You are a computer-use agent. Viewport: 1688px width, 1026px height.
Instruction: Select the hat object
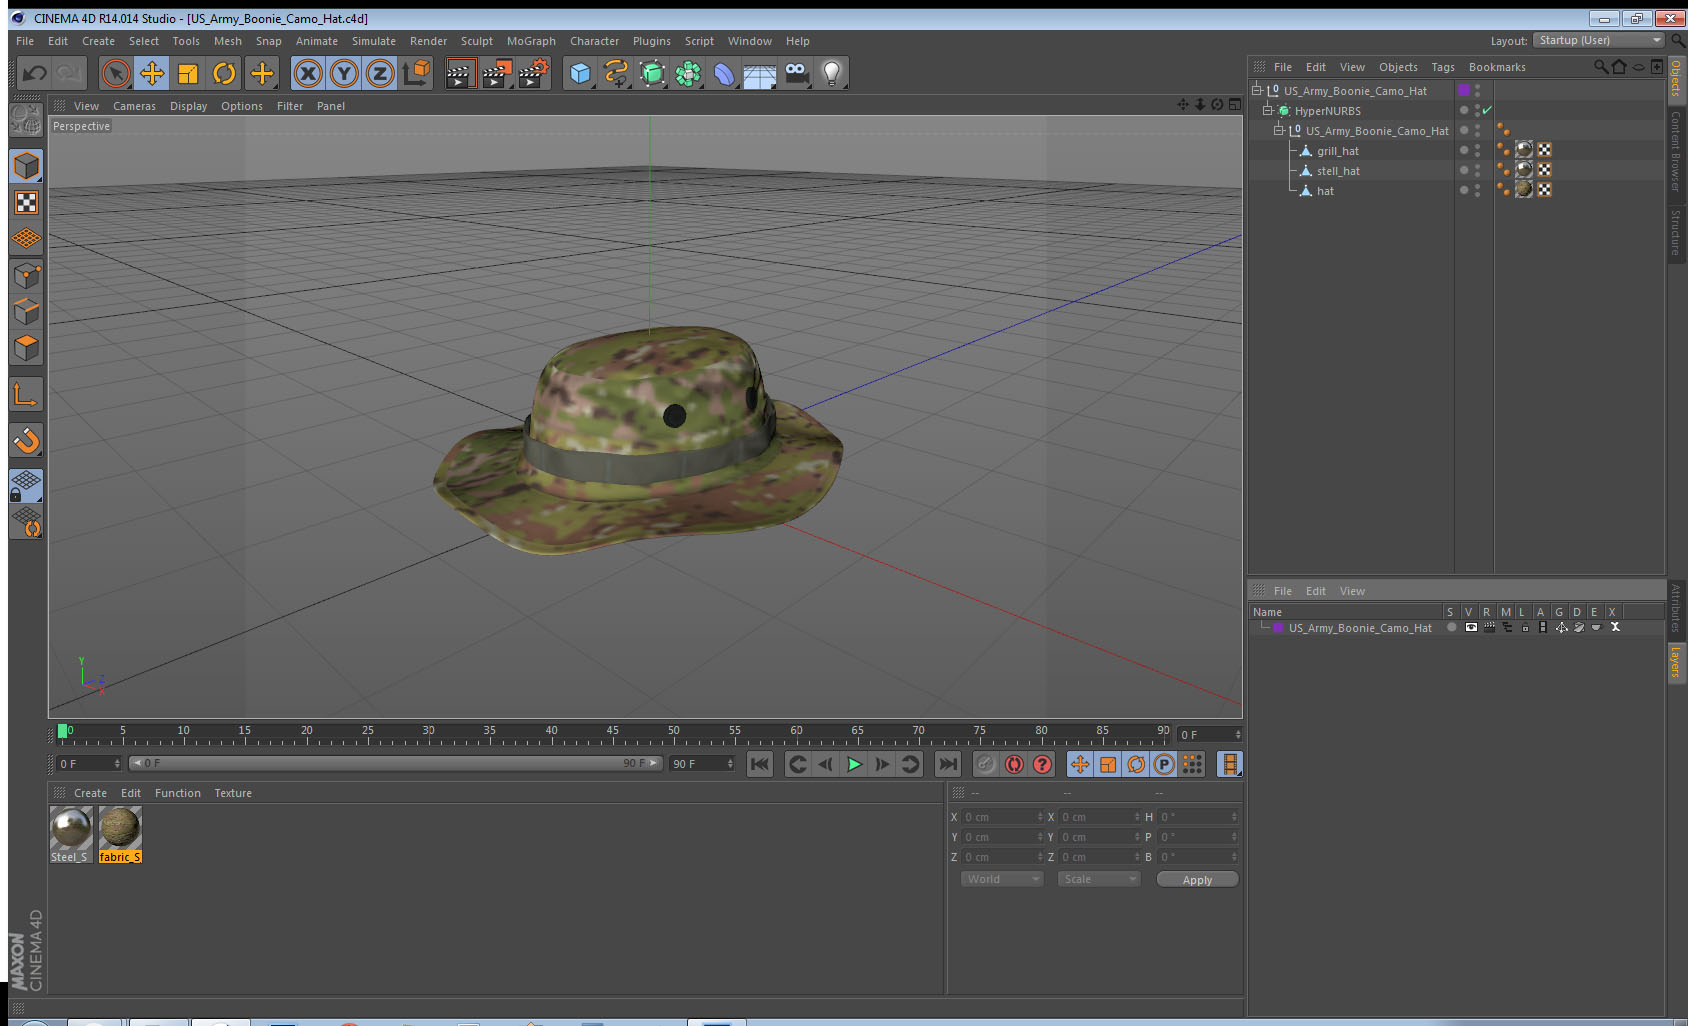1325,191
